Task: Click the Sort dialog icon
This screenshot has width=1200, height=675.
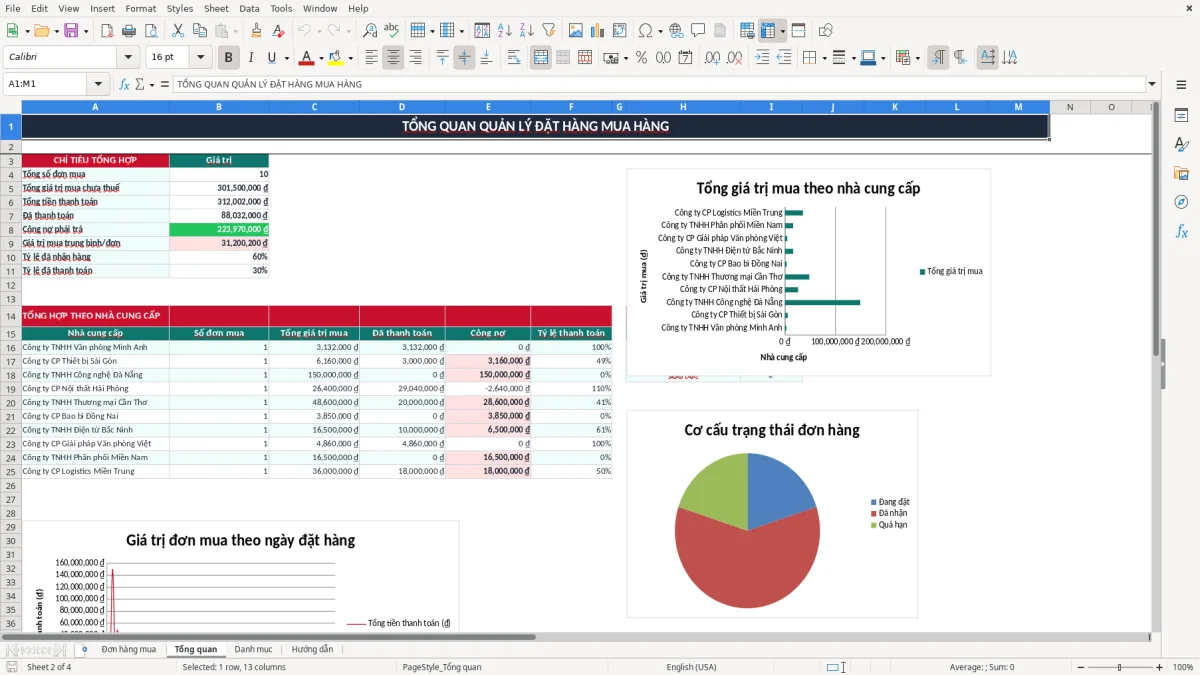Action: pyautogui.click(x=482, y=31)
